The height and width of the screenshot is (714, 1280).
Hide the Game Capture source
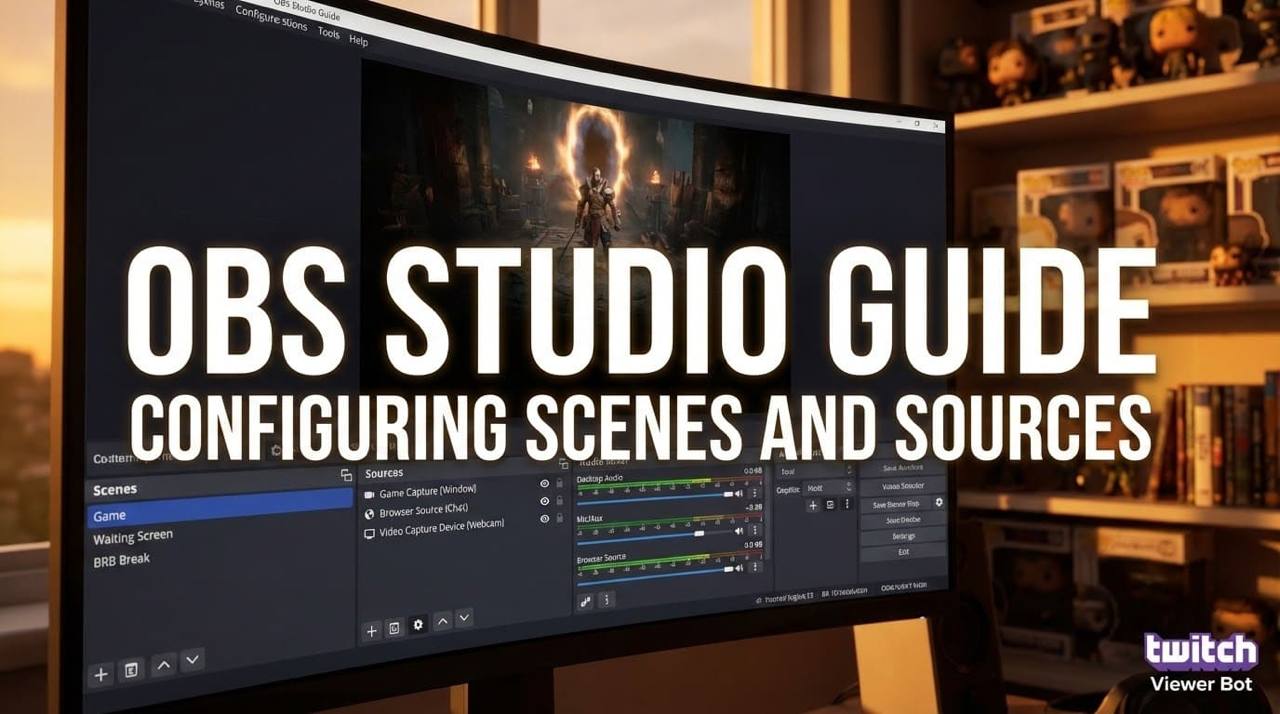pos(545,484)
